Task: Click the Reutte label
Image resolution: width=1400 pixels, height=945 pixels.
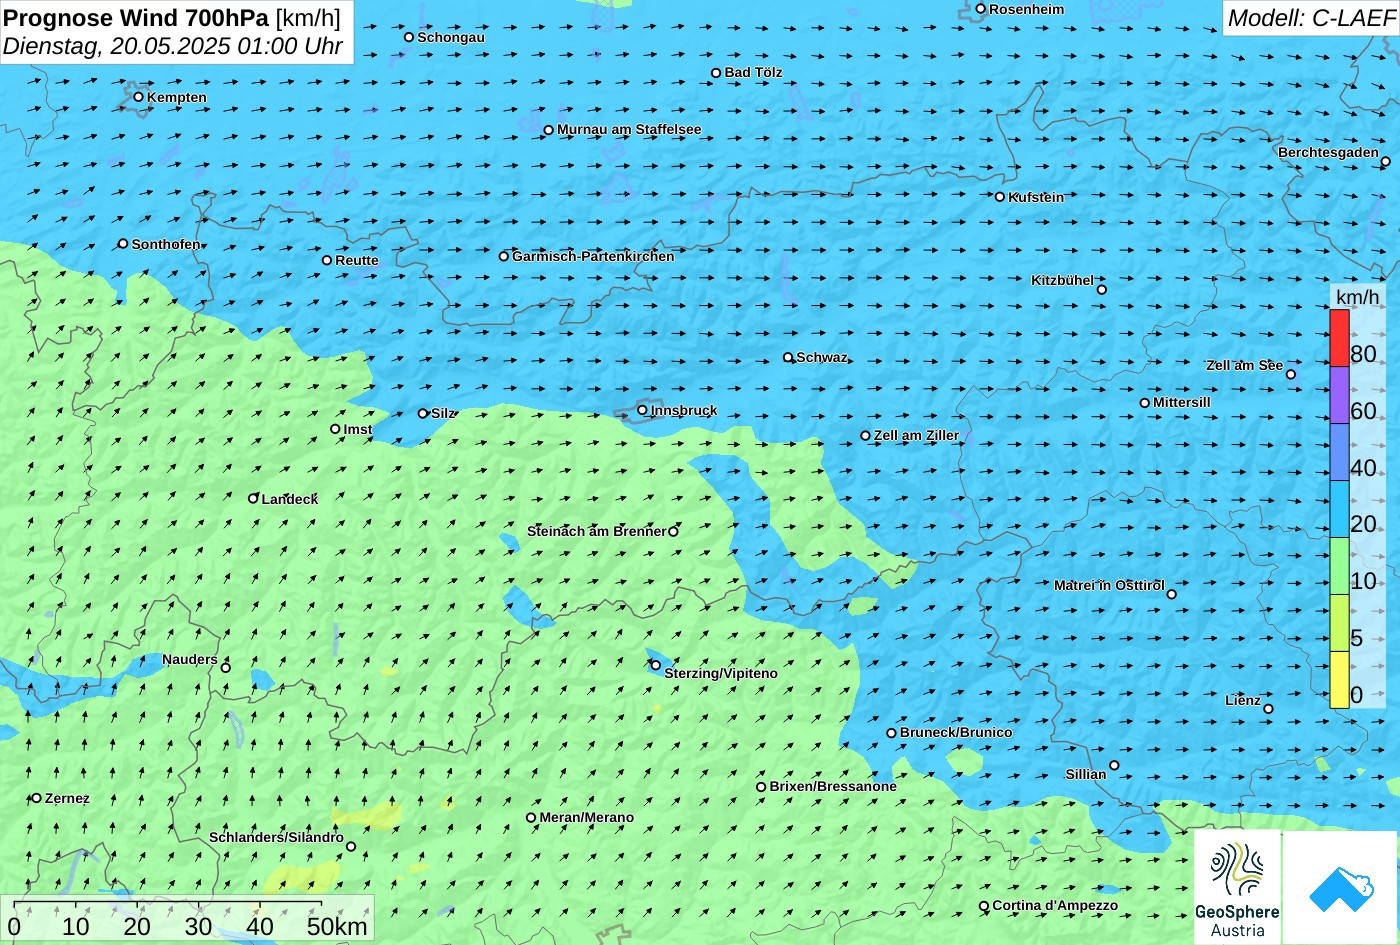Action: (x=357, y=260)
